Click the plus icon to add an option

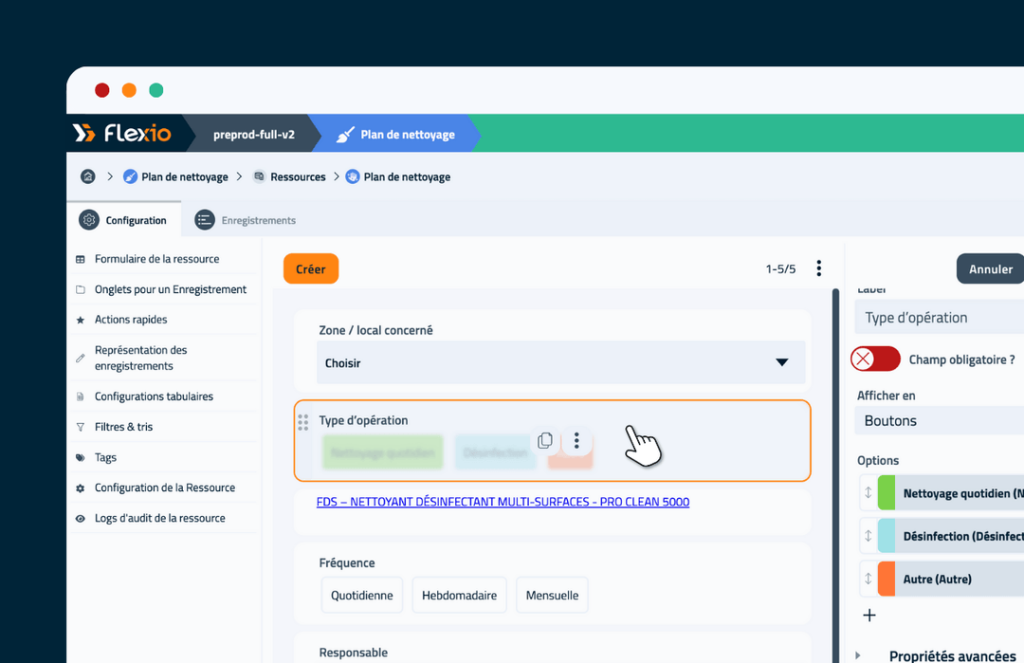(869, 615)
